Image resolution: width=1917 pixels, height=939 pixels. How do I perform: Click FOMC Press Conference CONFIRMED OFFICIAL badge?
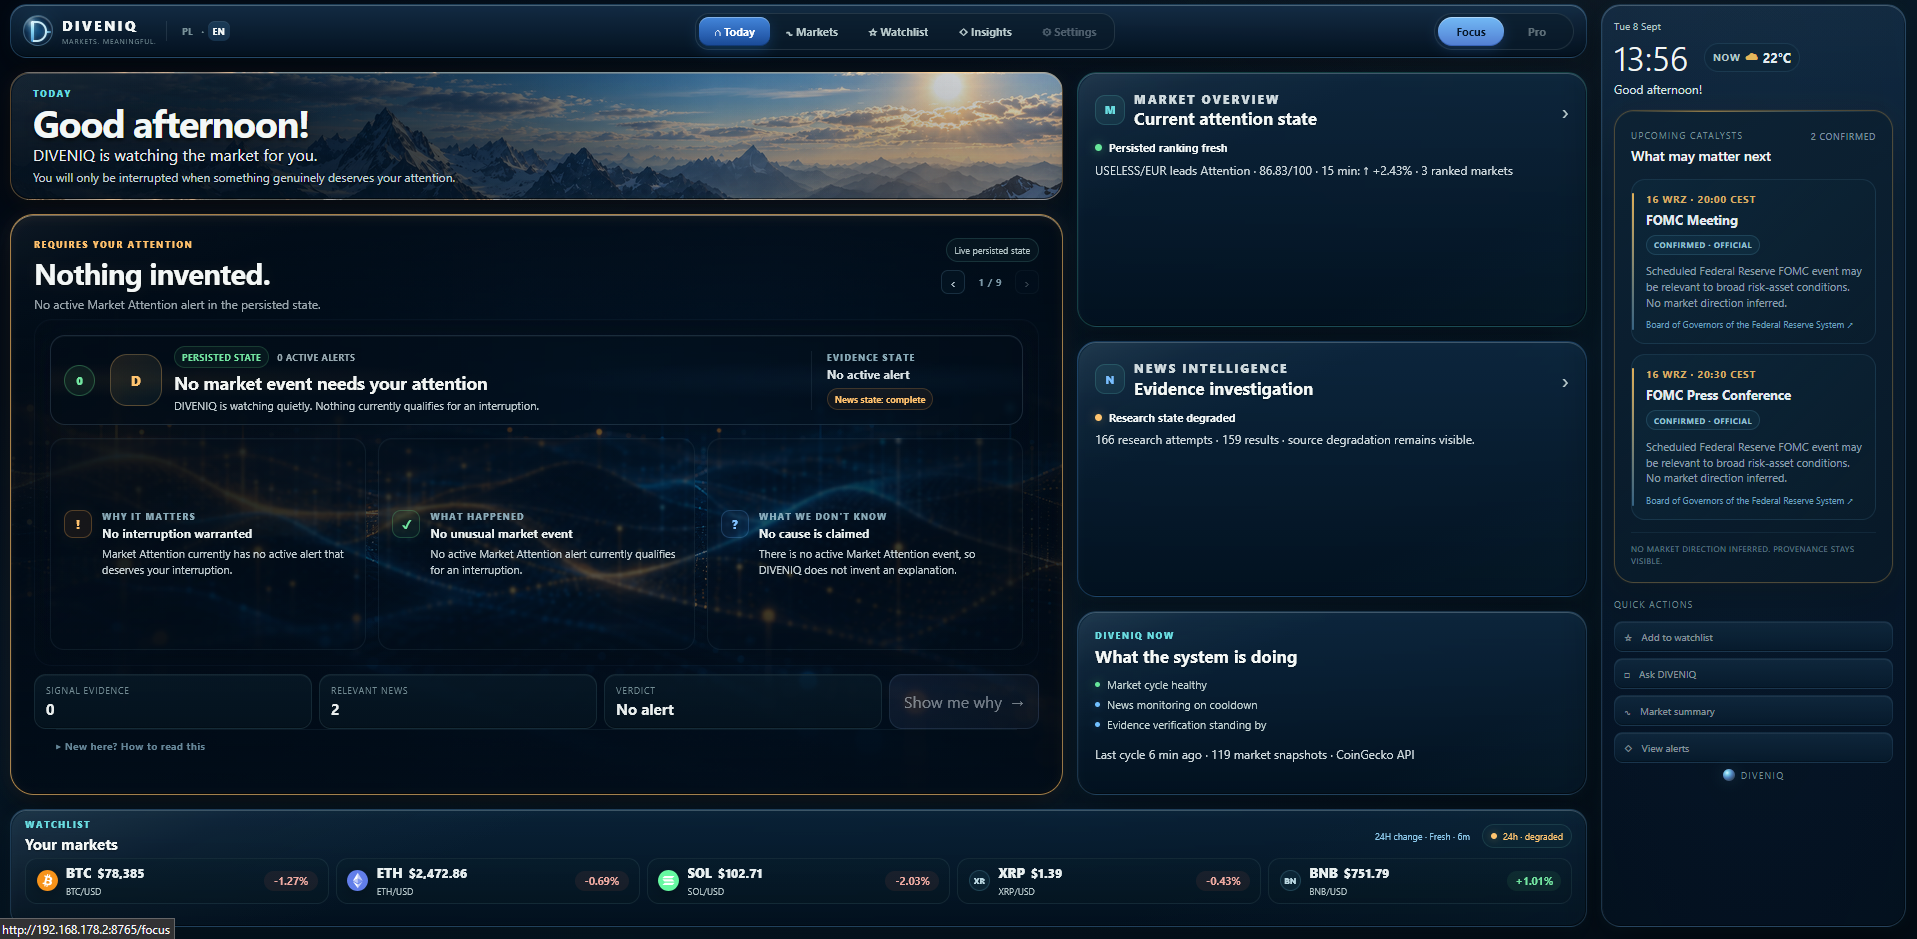tap(1702, 421)
